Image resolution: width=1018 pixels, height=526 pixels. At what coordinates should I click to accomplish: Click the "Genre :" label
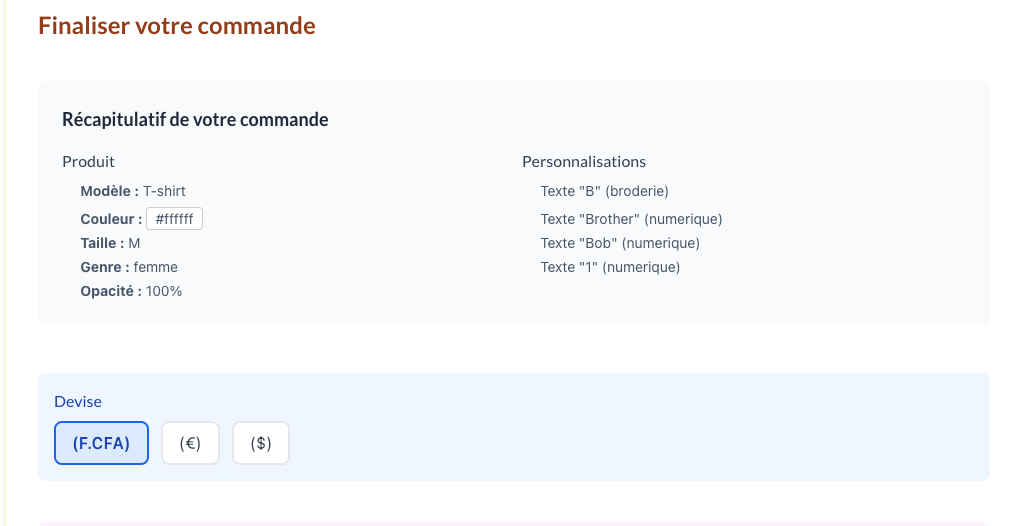[105, 267]
